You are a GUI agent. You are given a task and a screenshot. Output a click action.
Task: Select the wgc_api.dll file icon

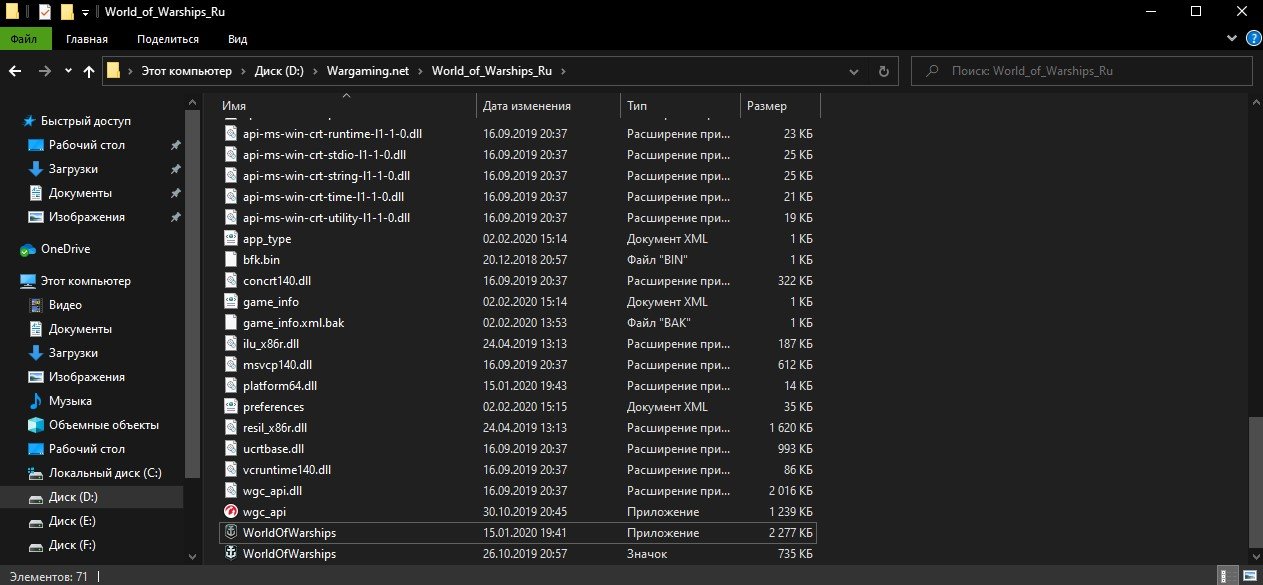coord(230,491)
